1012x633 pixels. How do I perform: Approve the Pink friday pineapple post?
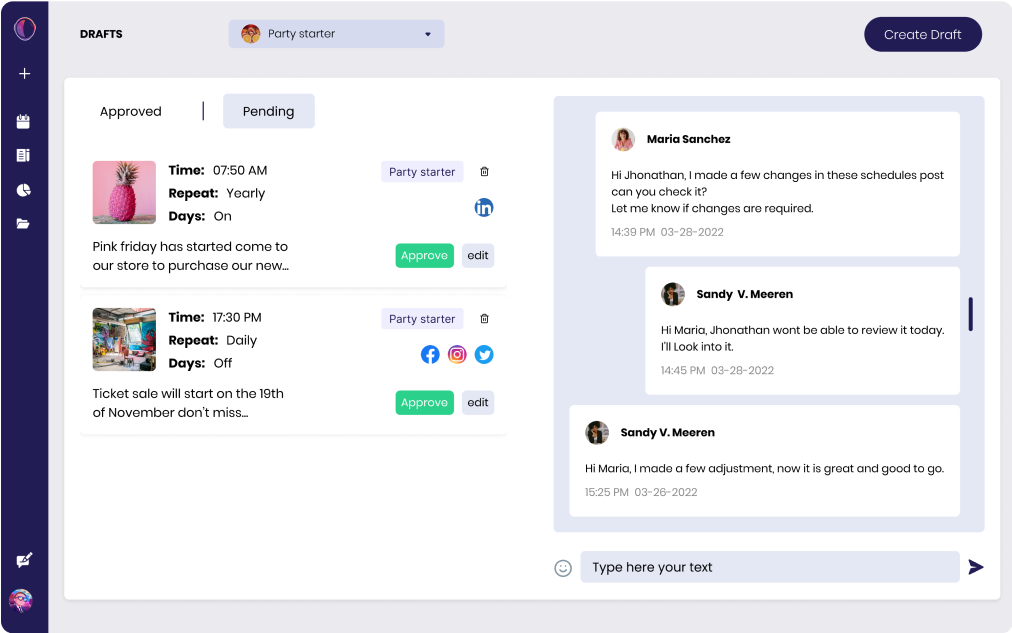click(424, 256)
